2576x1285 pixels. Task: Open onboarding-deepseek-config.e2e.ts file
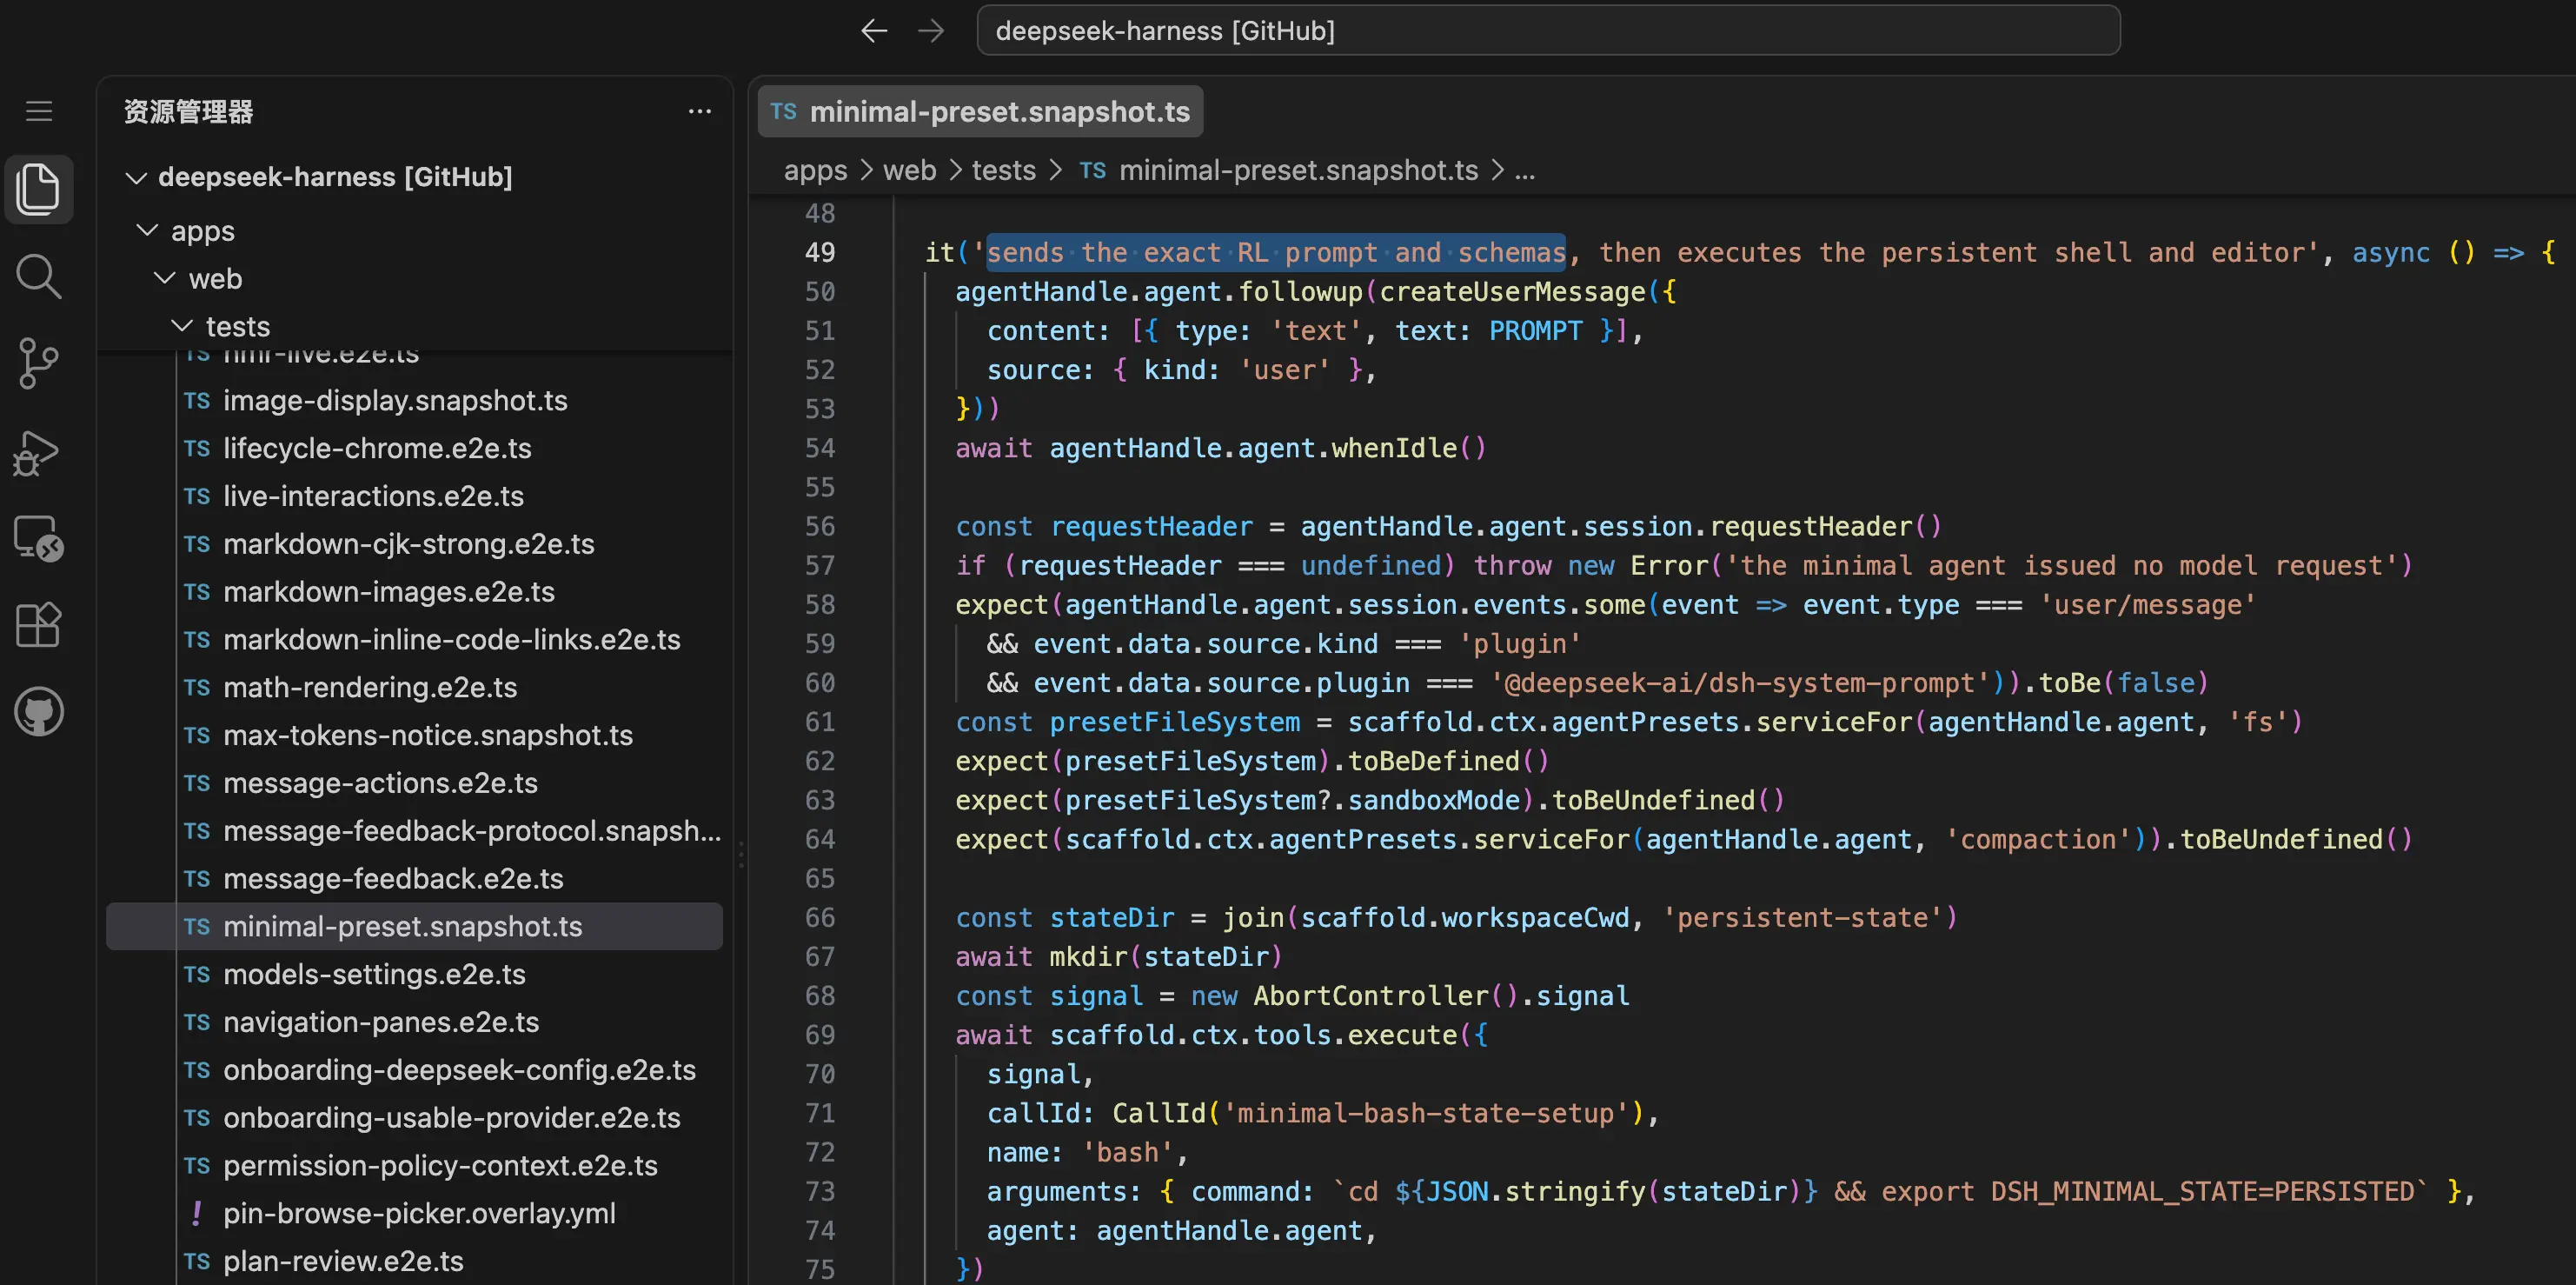(414, 1070)
